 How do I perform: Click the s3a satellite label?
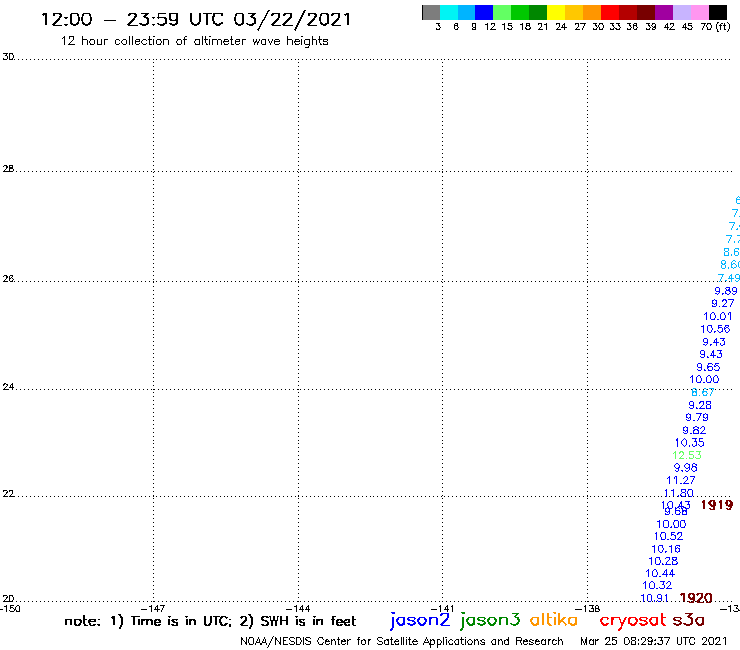click(689, 620)
